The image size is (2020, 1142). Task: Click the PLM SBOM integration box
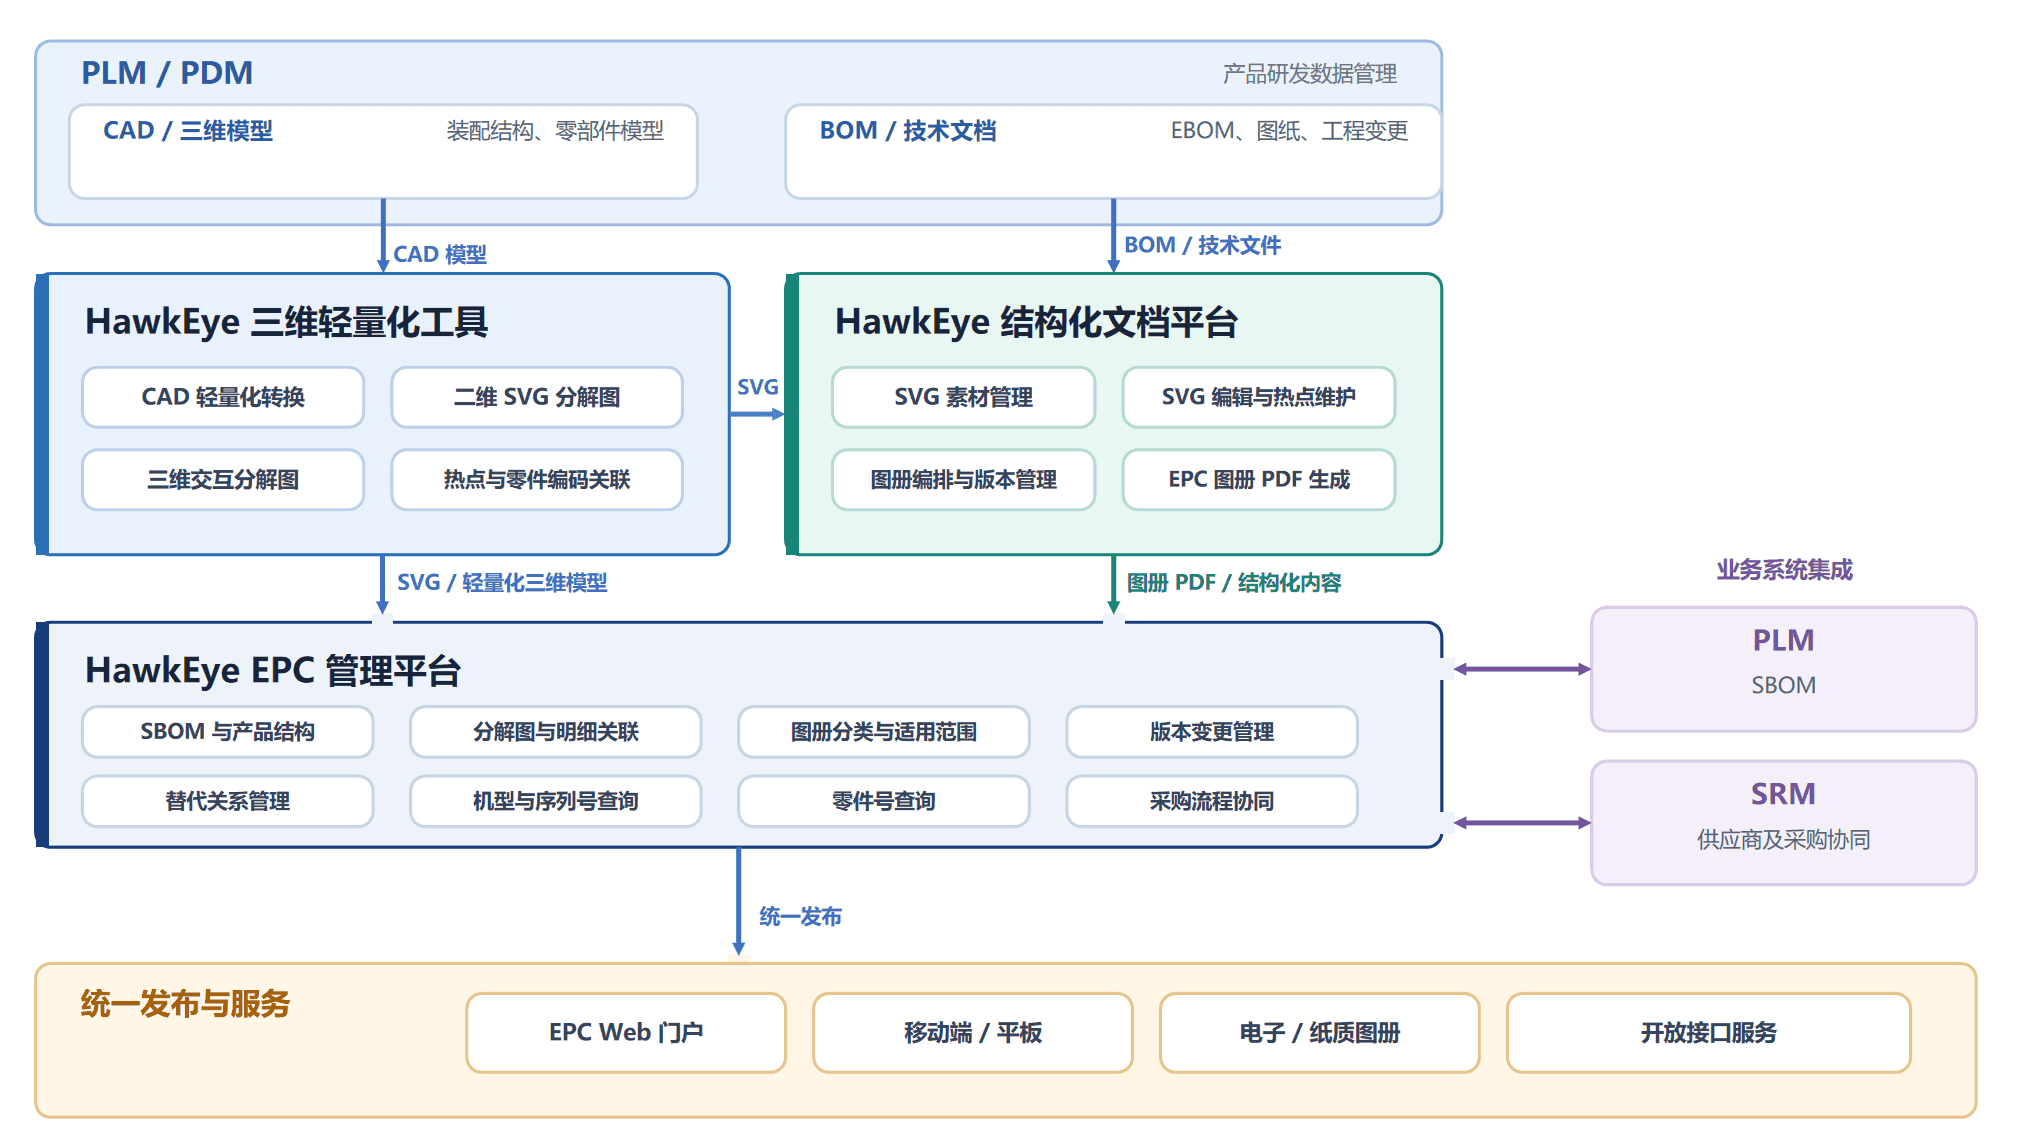point(1784,669)
